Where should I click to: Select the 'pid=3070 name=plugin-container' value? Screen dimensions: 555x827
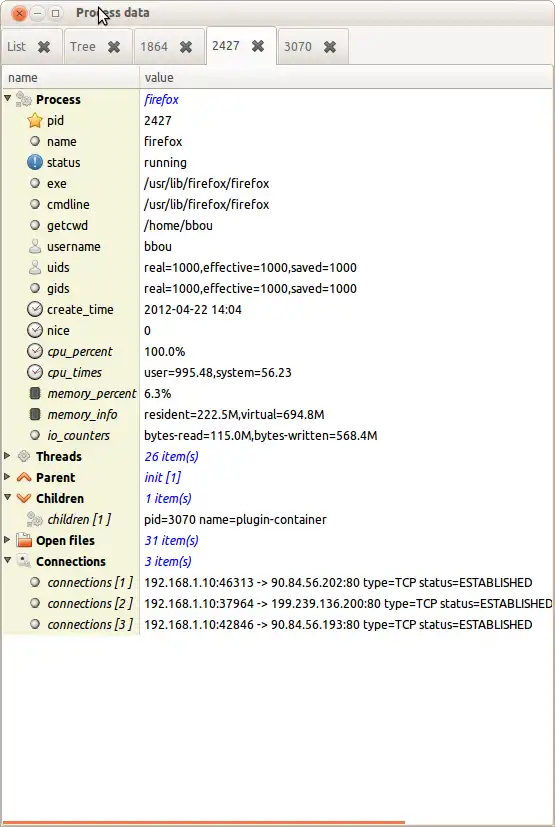coord(235,520)
